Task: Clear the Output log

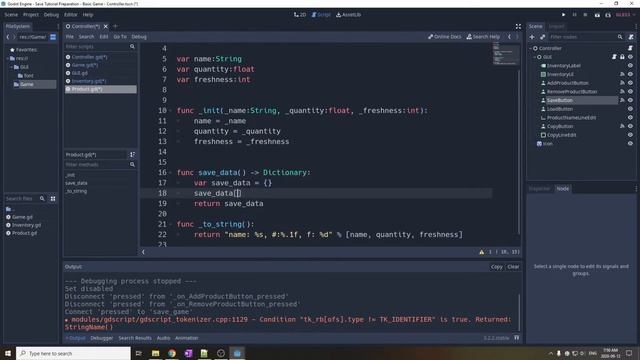Action: pos(513,267)
